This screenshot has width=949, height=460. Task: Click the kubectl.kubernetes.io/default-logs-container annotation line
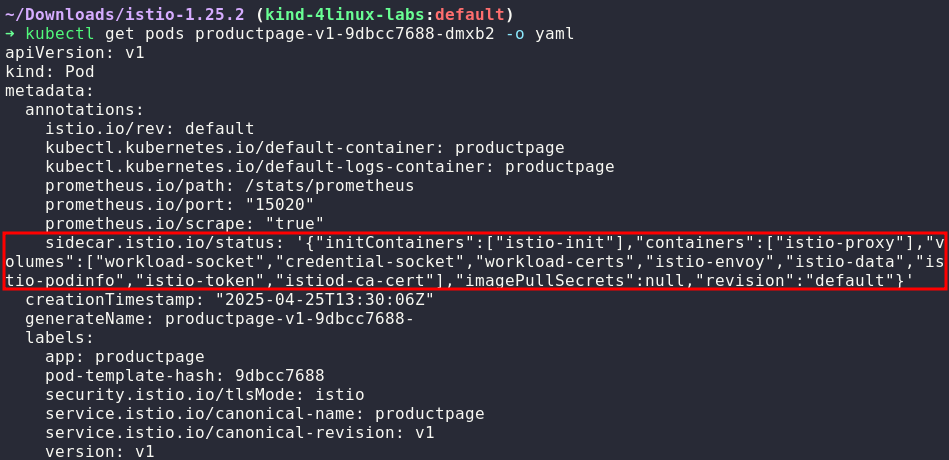point(330,167)
